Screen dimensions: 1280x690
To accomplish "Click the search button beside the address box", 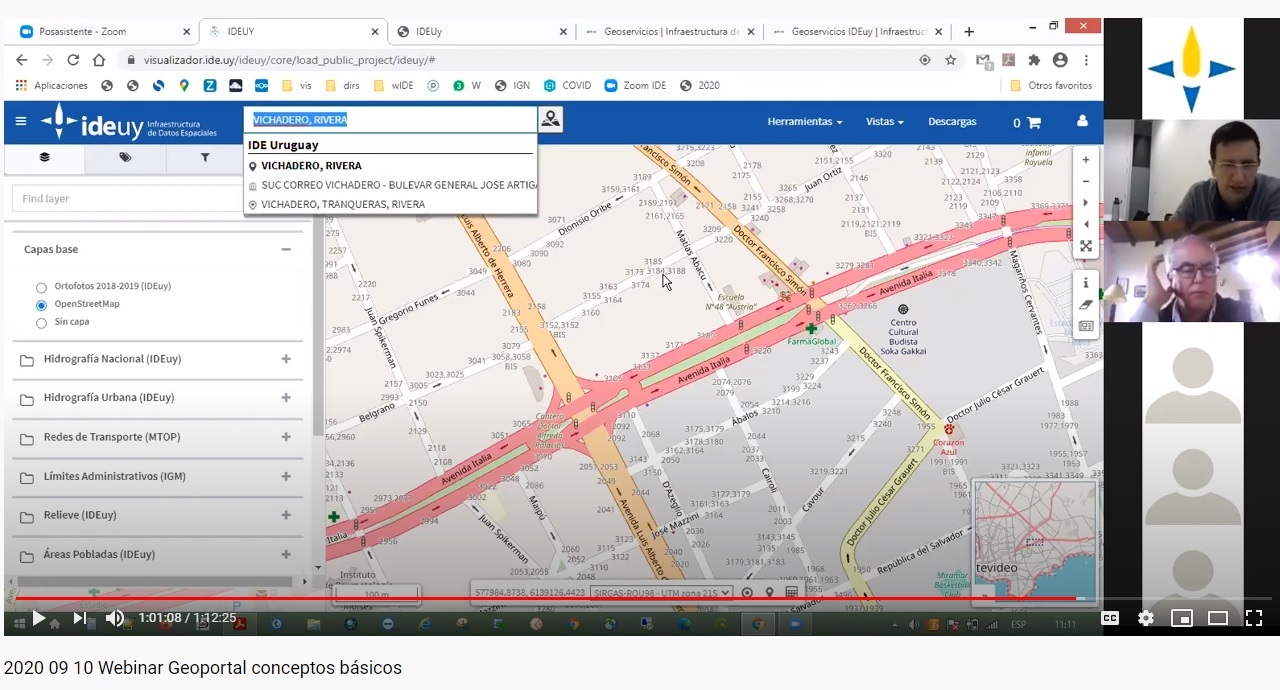I will 550,120.
